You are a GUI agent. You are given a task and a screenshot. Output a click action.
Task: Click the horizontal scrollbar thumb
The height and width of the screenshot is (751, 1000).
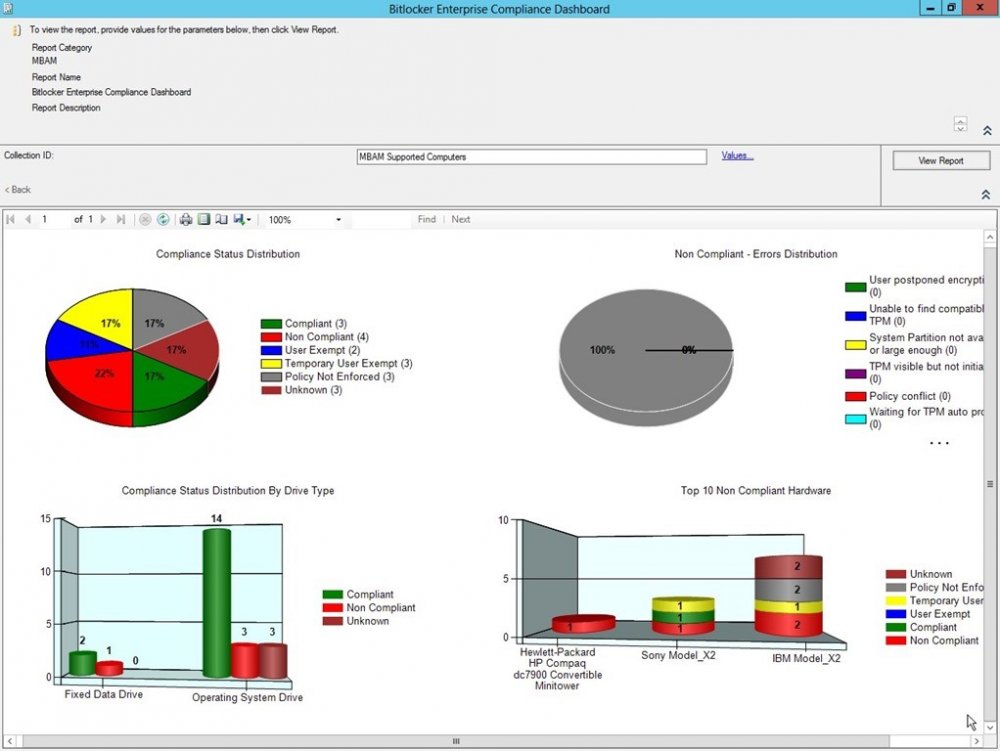coord(455,741)
